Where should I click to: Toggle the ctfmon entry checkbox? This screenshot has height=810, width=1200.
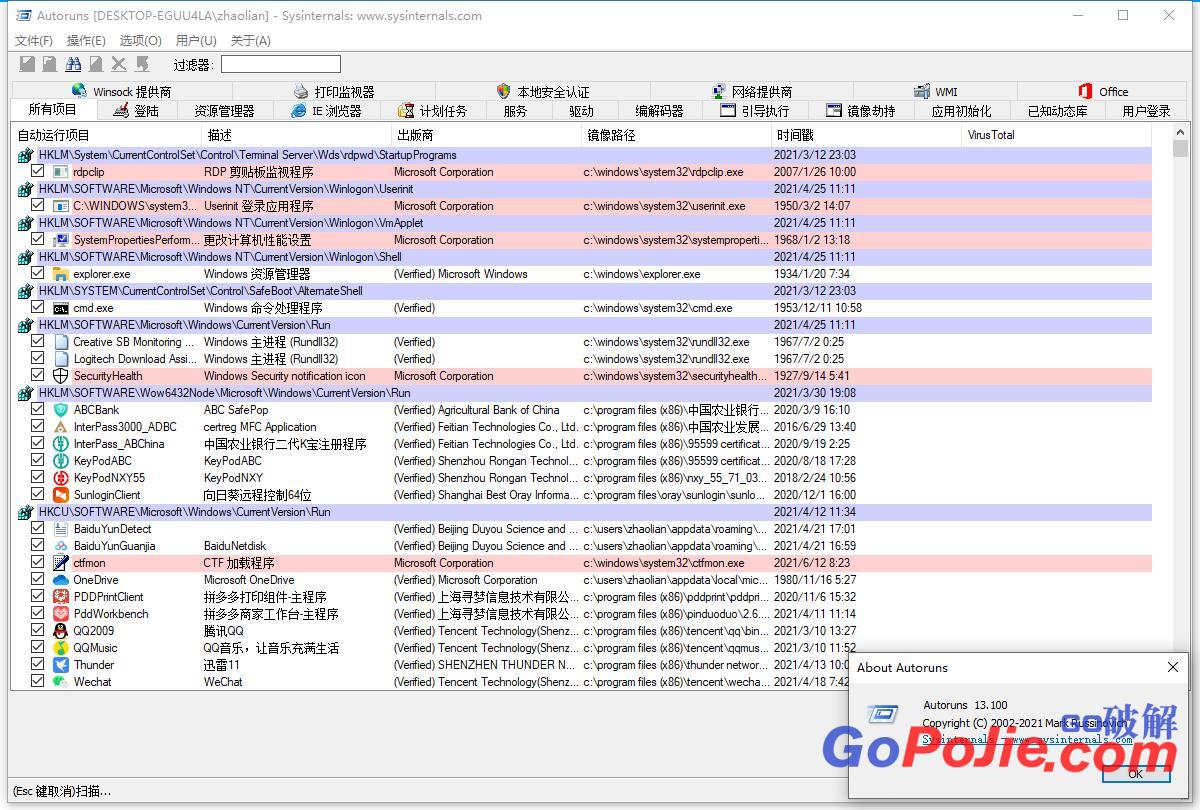coord(38,563)
